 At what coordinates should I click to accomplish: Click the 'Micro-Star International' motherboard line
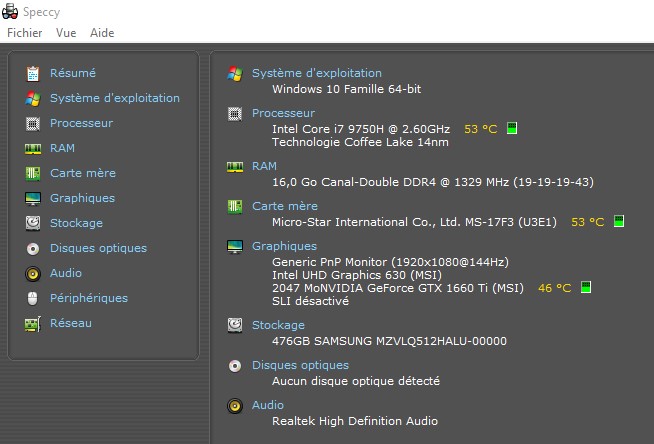click(414, 222)
